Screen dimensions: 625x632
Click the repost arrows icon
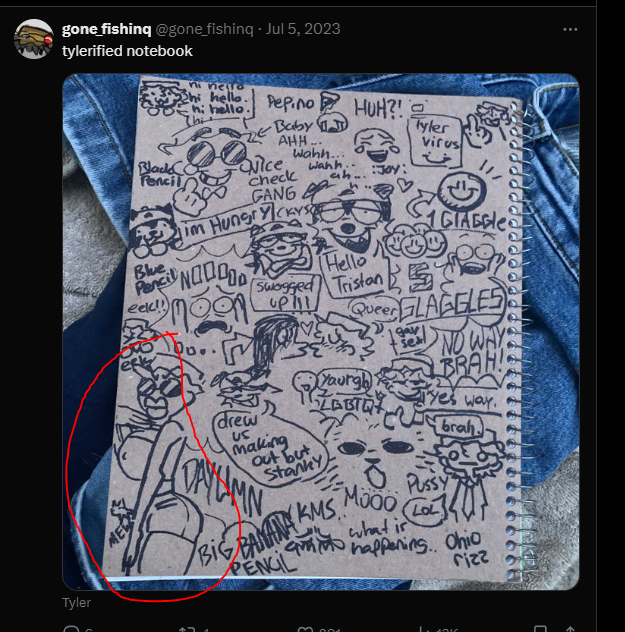(187, 629)
